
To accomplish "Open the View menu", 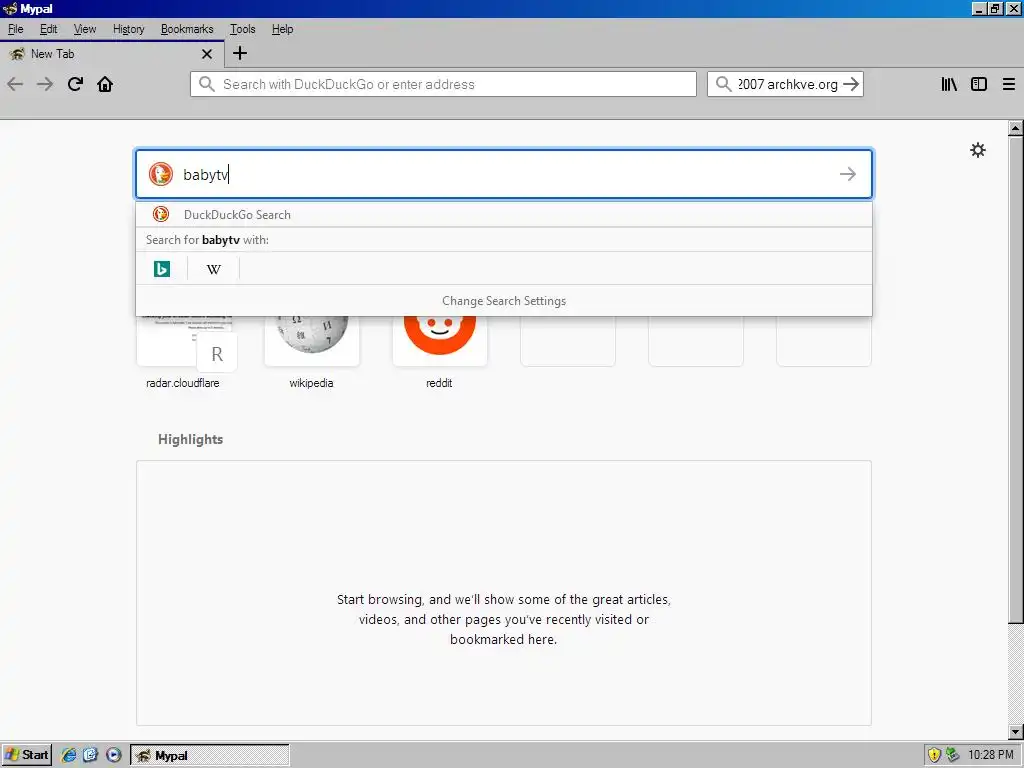I will click(85, 29).
